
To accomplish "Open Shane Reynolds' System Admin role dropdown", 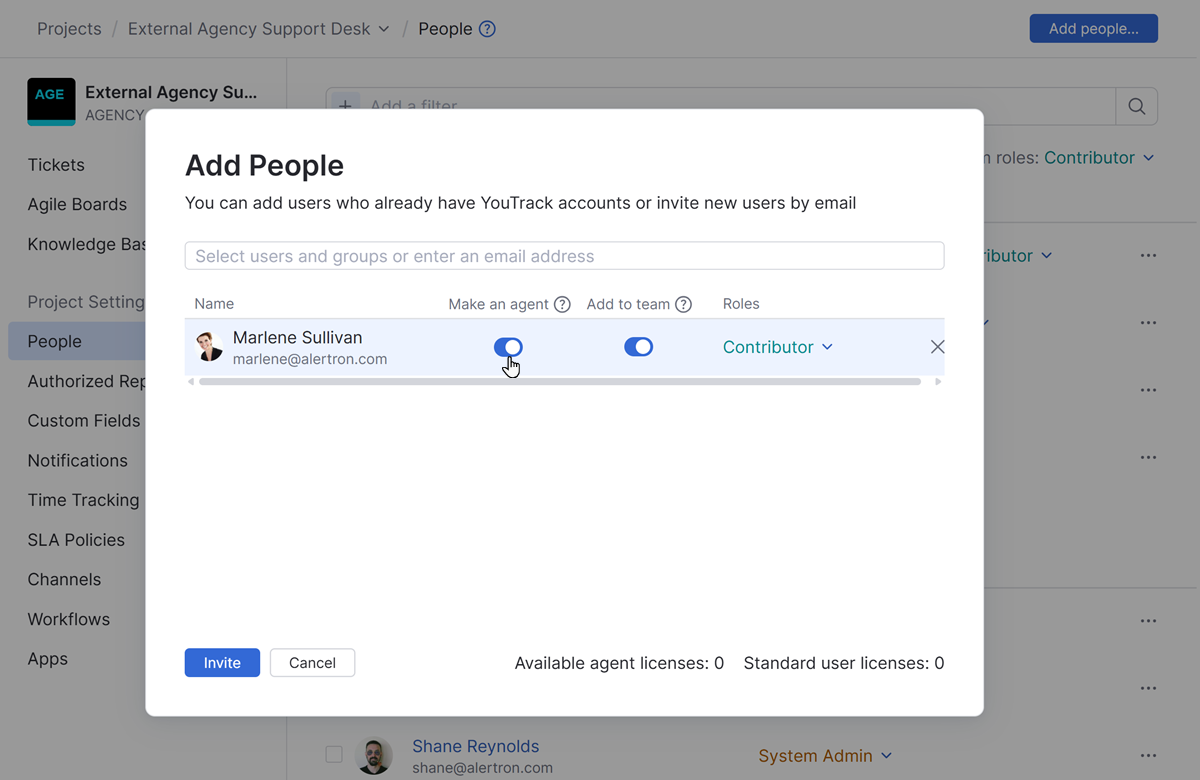I will 824,756.
